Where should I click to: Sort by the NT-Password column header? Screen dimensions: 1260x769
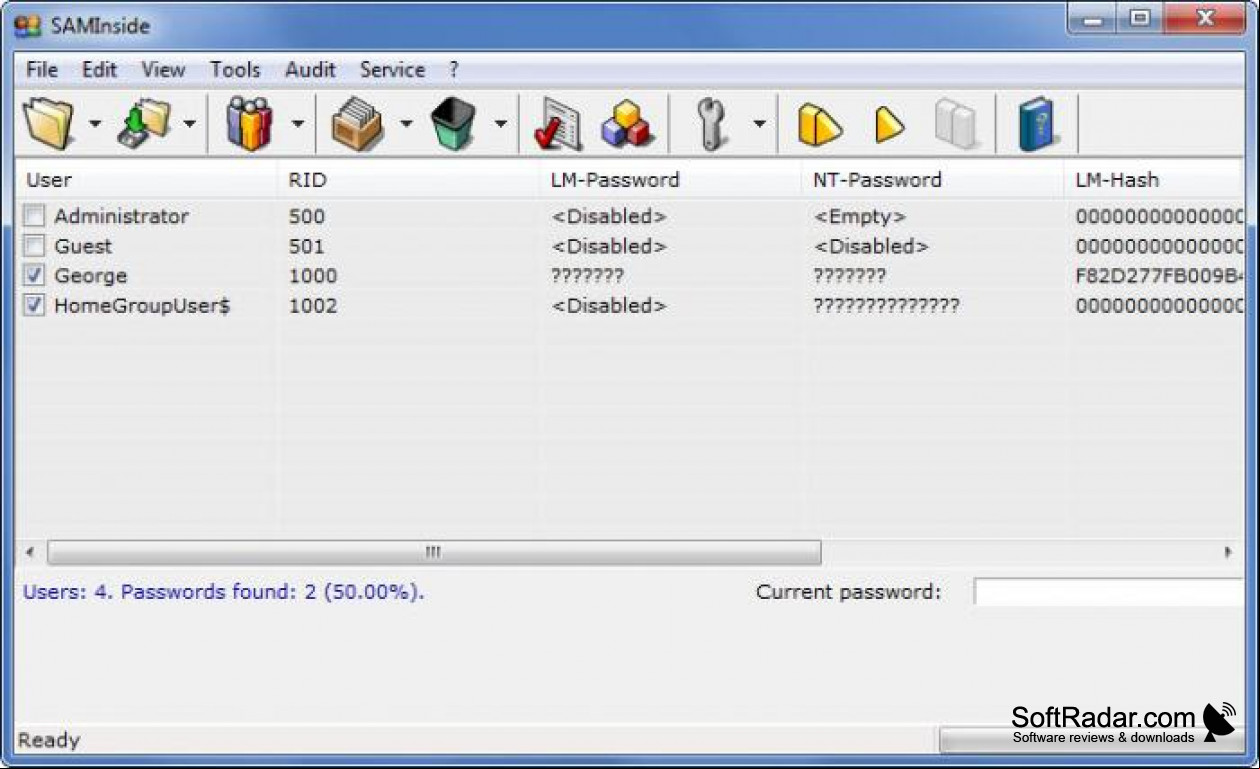pos(932,180)
